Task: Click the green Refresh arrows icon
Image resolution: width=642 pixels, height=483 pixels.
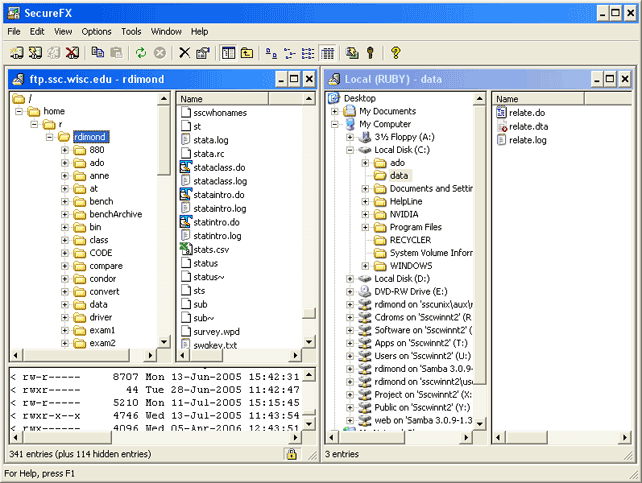Action: (x=141, y=53)
